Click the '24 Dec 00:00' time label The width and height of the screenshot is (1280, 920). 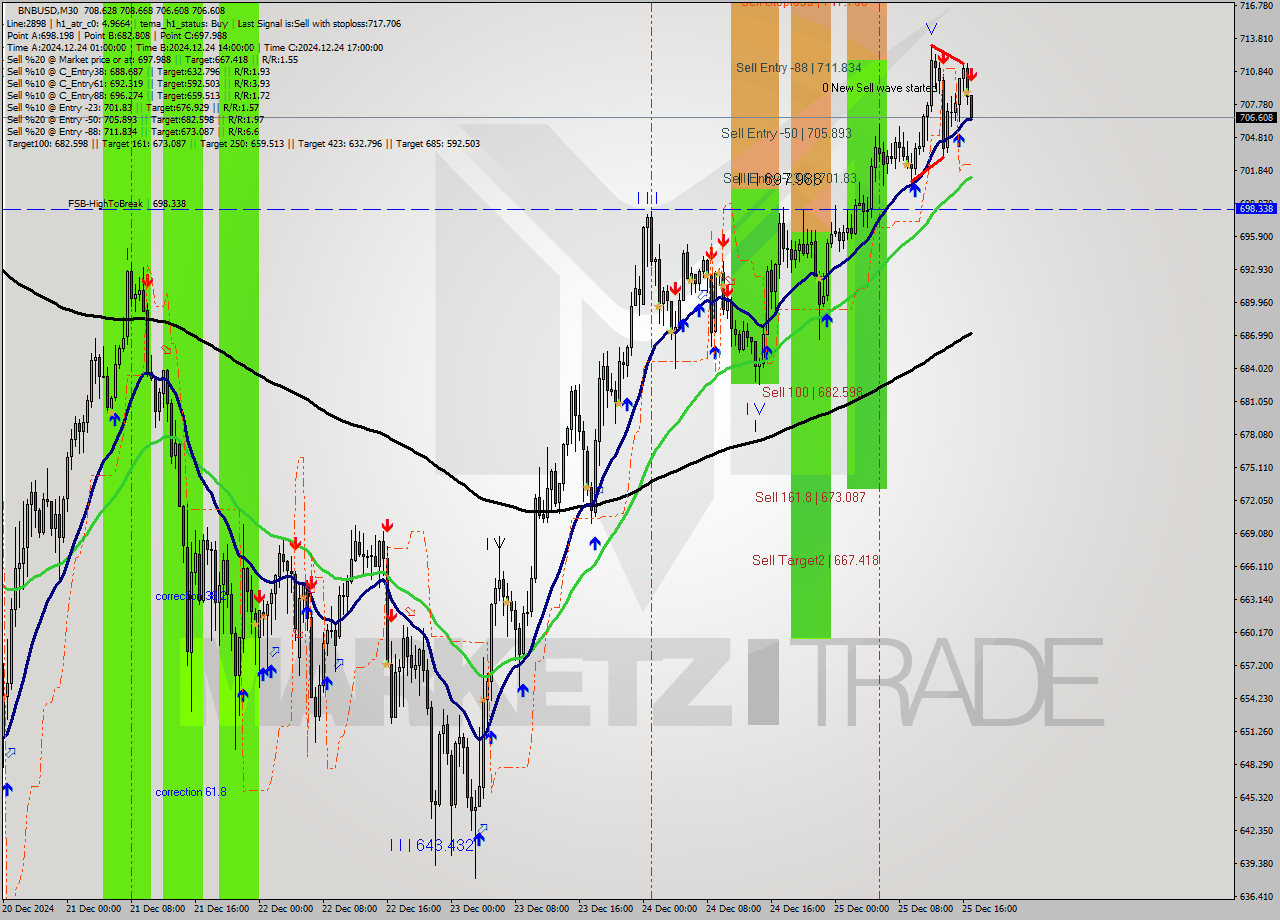(670, 909)
